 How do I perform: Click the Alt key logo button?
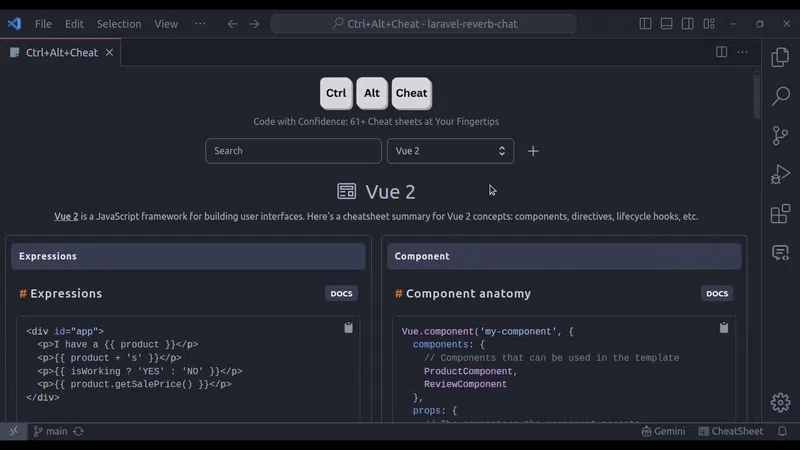click(372, 93)
